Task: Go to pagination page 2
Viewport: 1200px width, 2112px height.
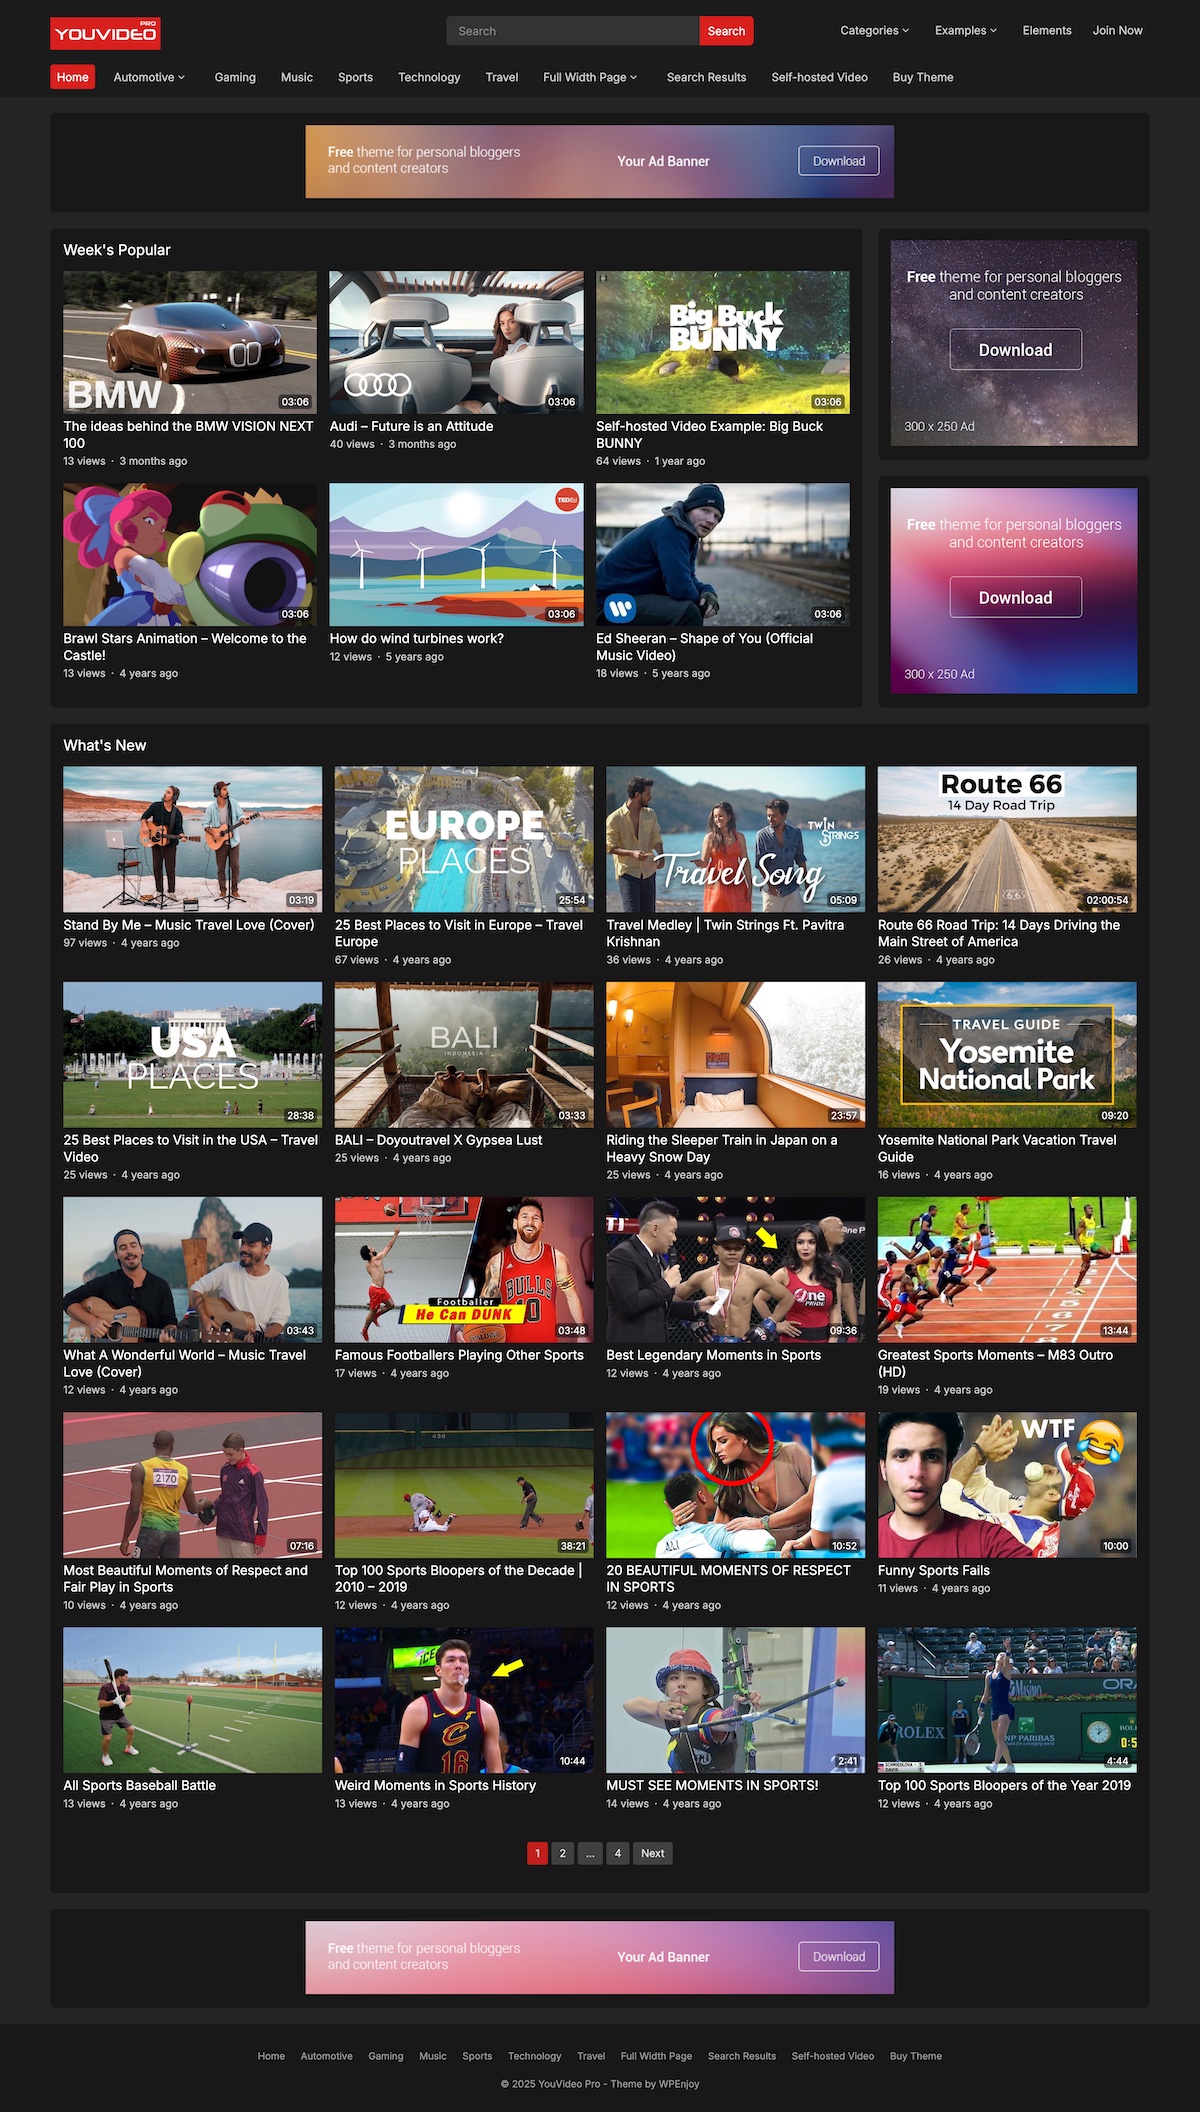Action: pyautogui.click(x=563, y=1853)
